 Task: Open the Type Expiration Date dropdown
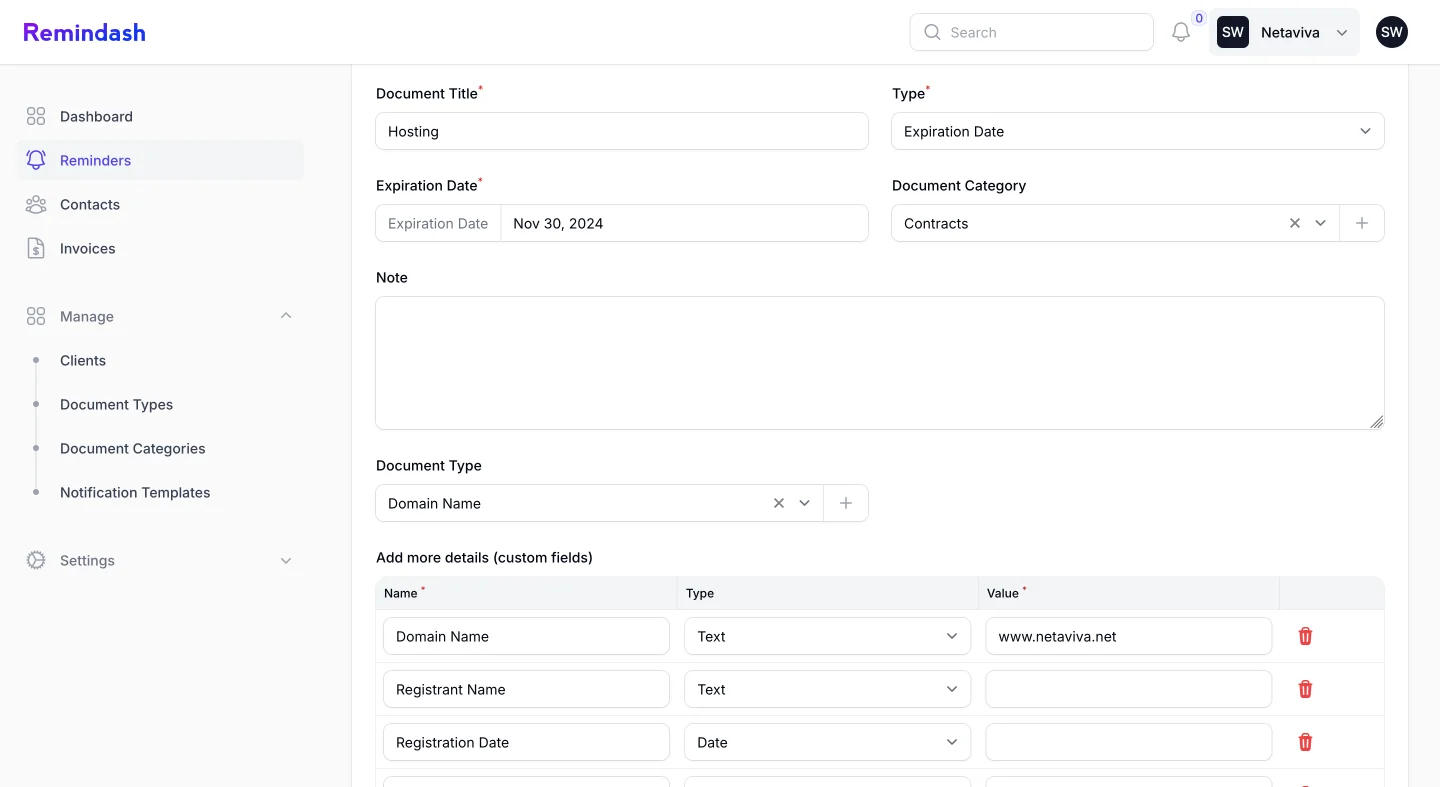1138,131
